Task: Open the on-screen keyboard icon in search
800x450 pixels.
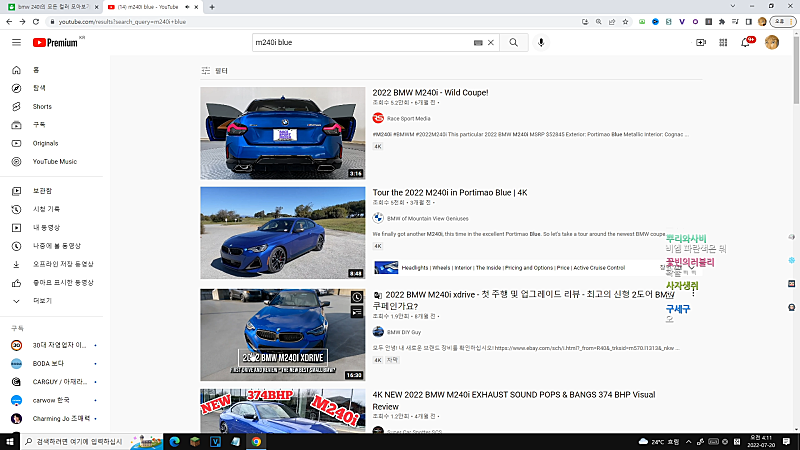Action: pyautogui.click(x=478, y=43)
